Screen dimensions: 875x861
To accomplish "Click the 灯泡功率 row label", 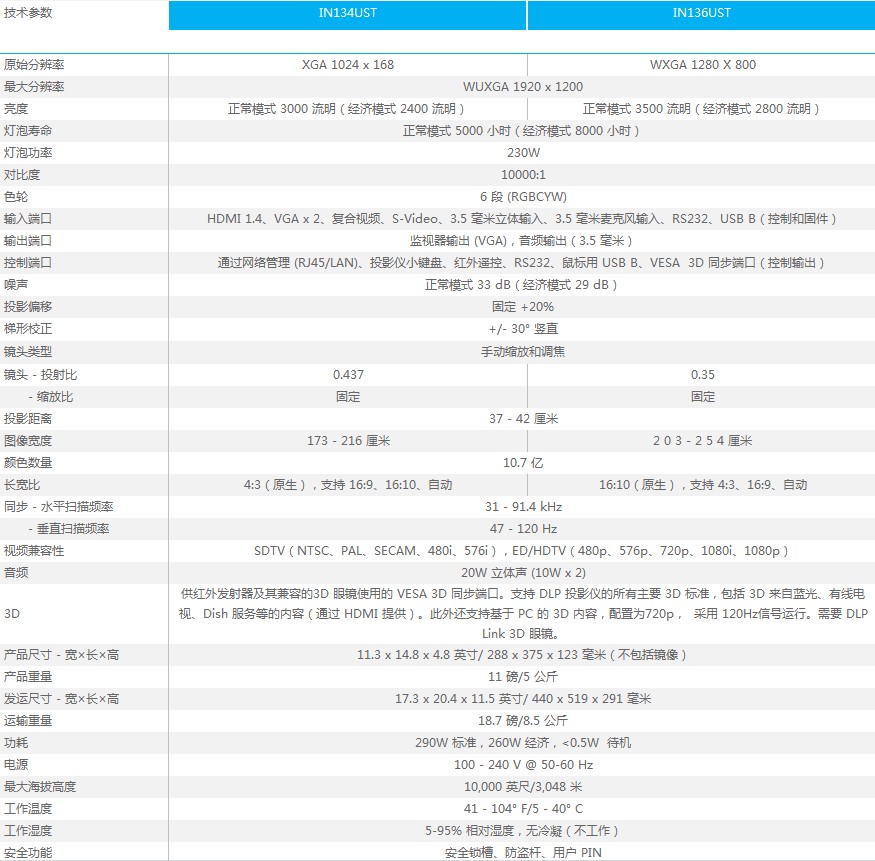I will (x=28, y=153).
